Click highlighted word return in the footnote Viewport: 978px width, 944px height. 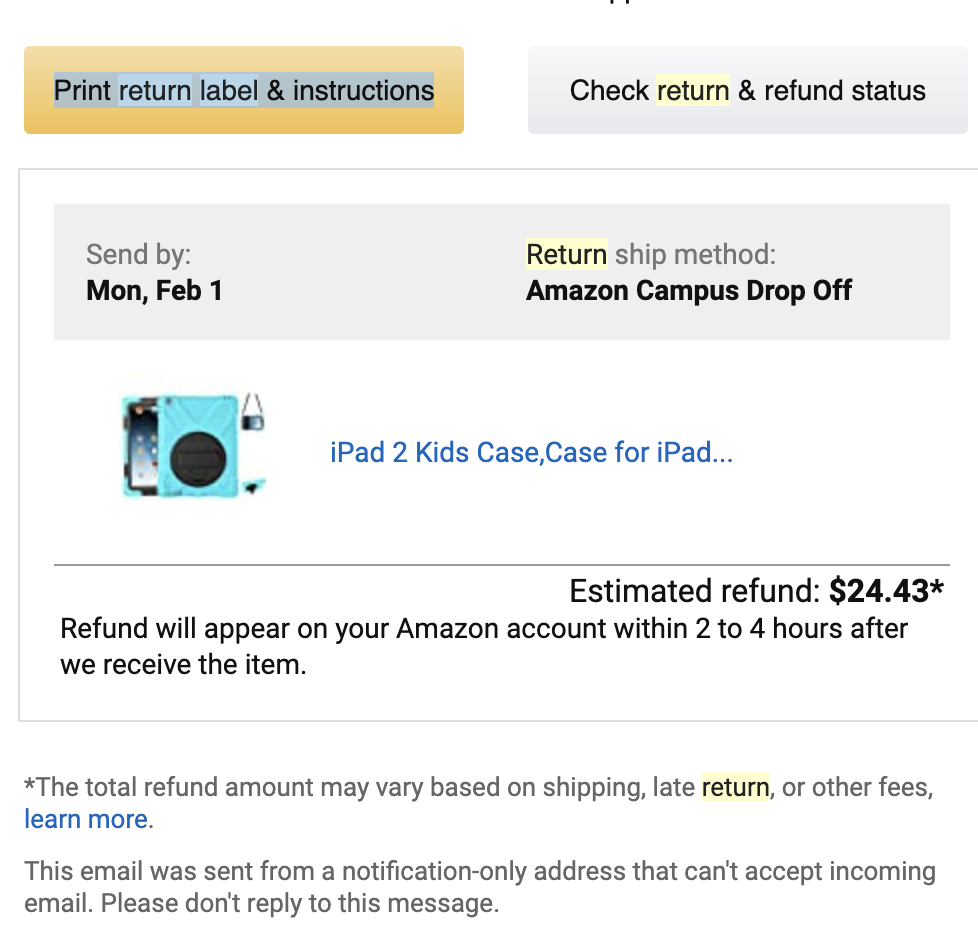click(735, 787)
